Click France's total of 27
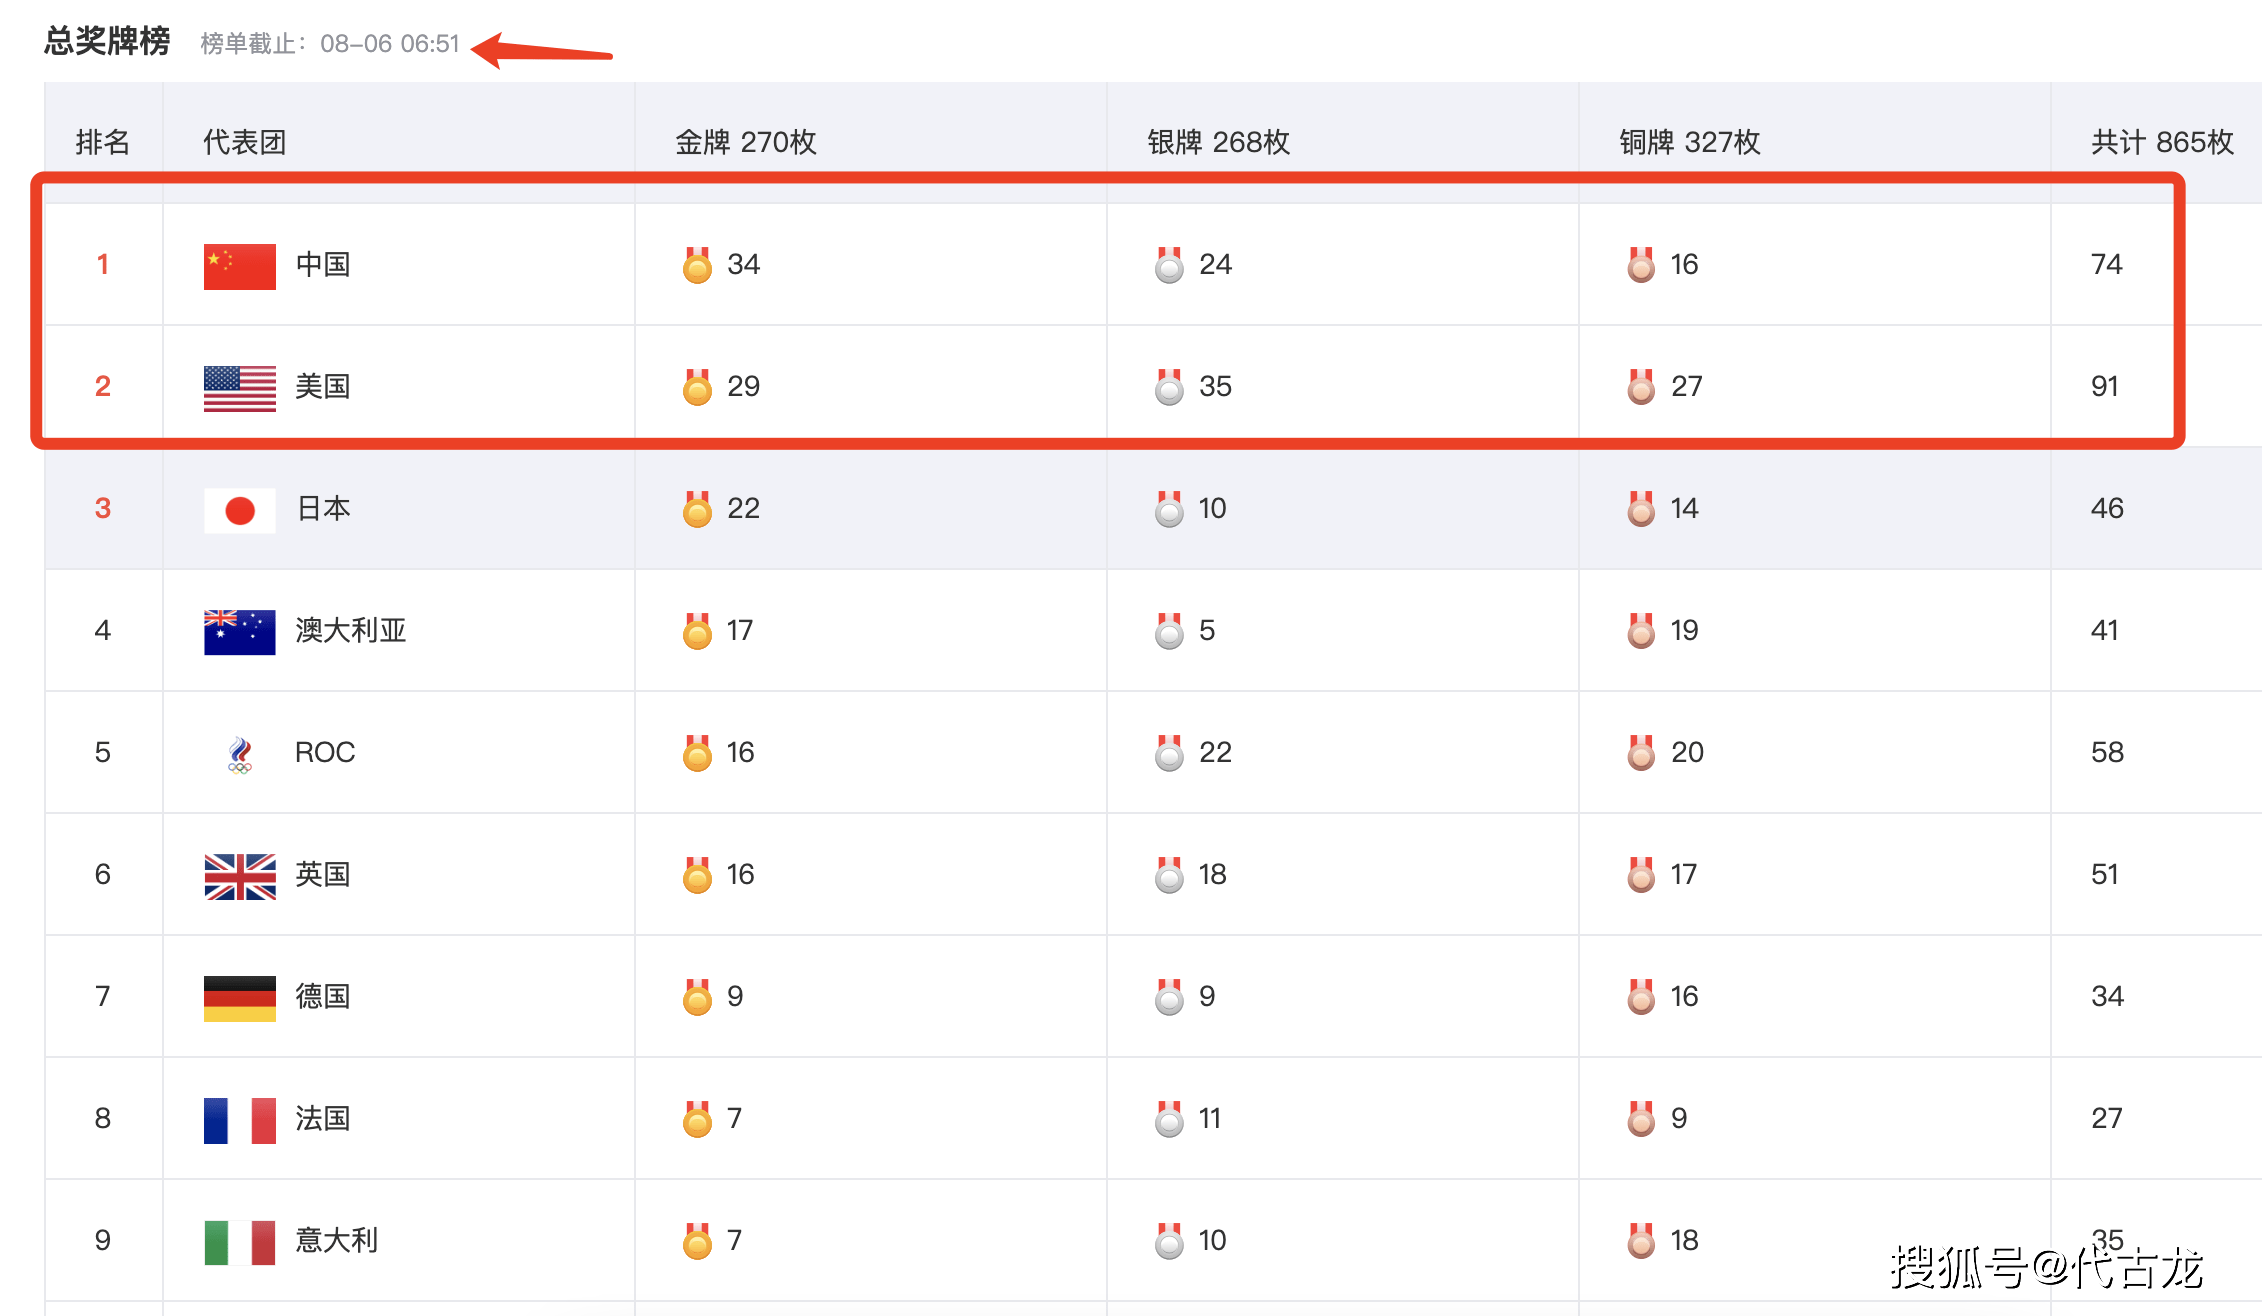 click(2107, 1118)
